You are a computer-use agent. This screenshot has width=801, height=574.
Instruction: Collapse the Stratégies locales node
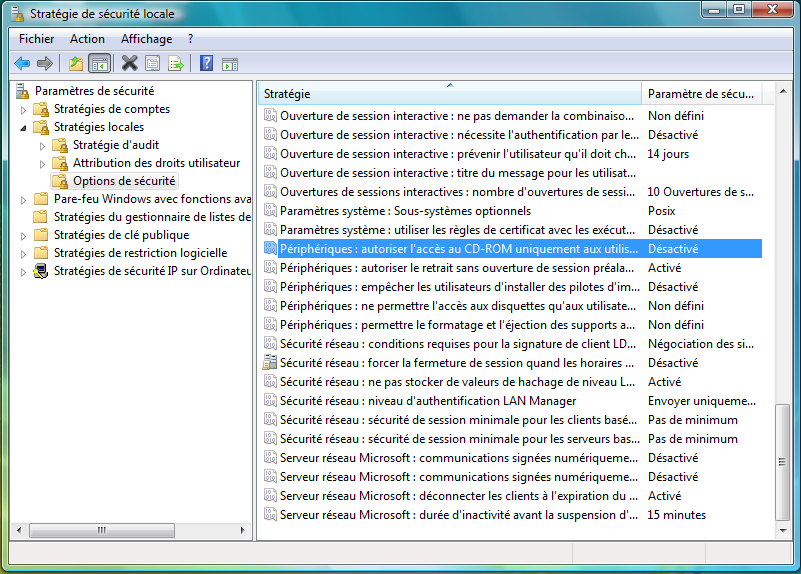click(23, 128)
